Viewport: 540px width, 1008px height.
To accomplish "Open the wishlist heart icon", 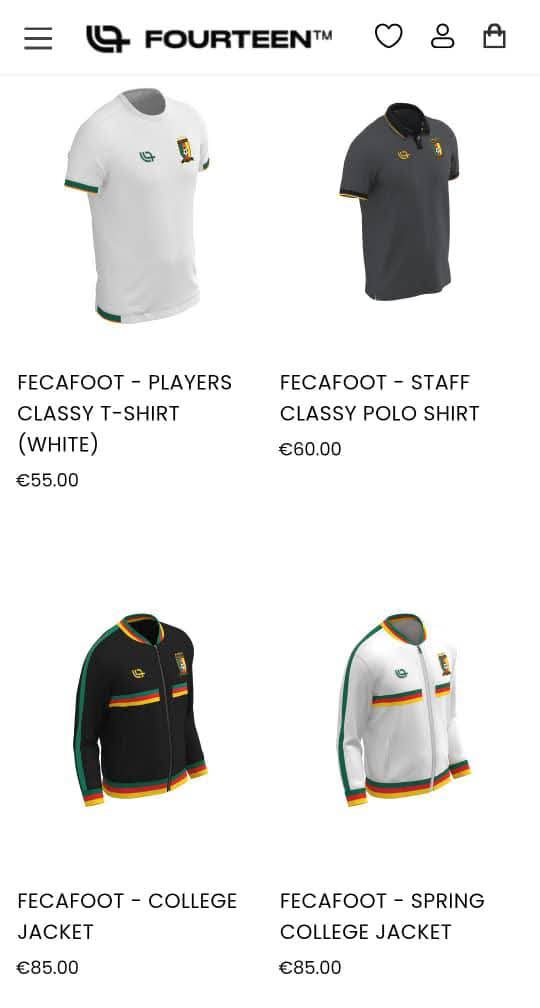I will coord(388,36).
